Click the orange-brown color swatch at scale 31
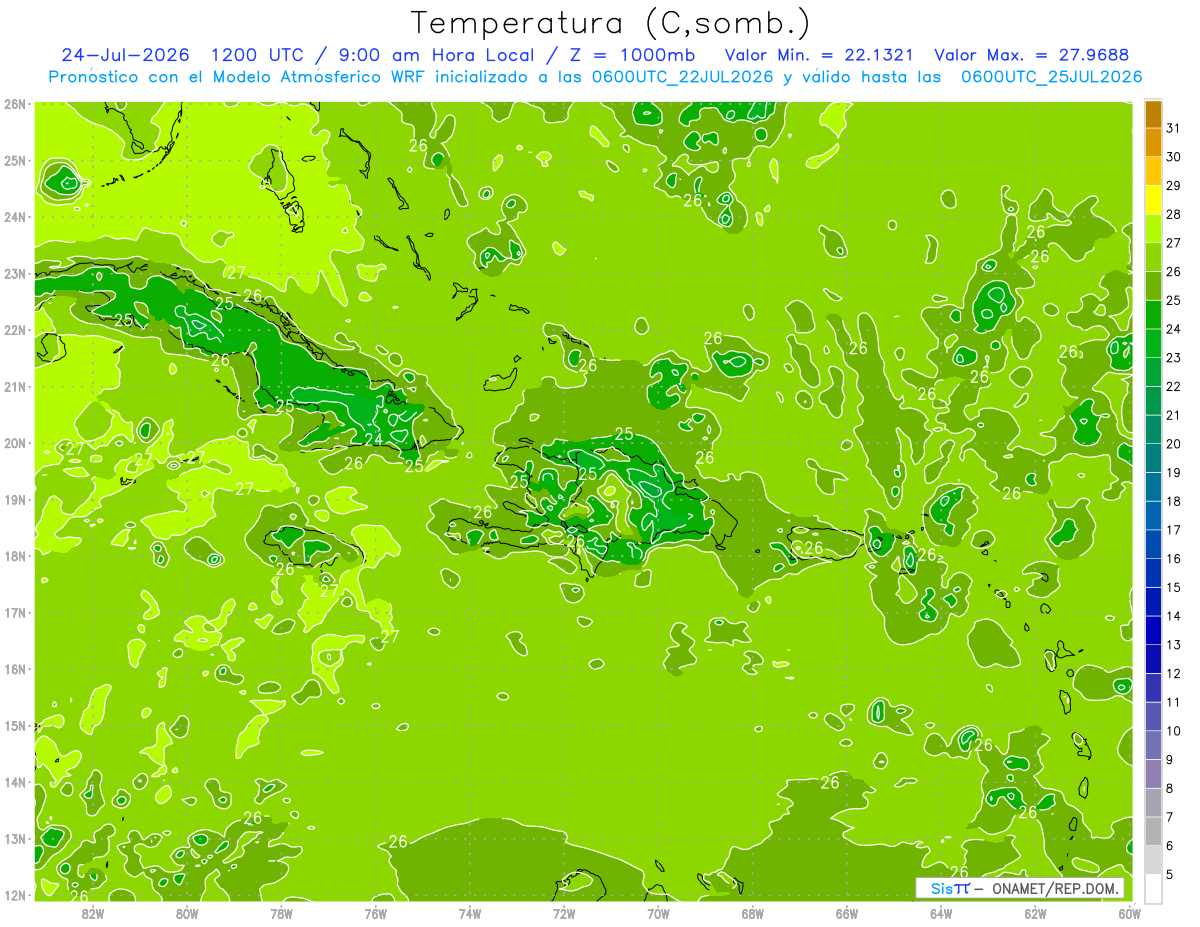Screen dimensions: 1200x927 click(x=1153, y=115)
